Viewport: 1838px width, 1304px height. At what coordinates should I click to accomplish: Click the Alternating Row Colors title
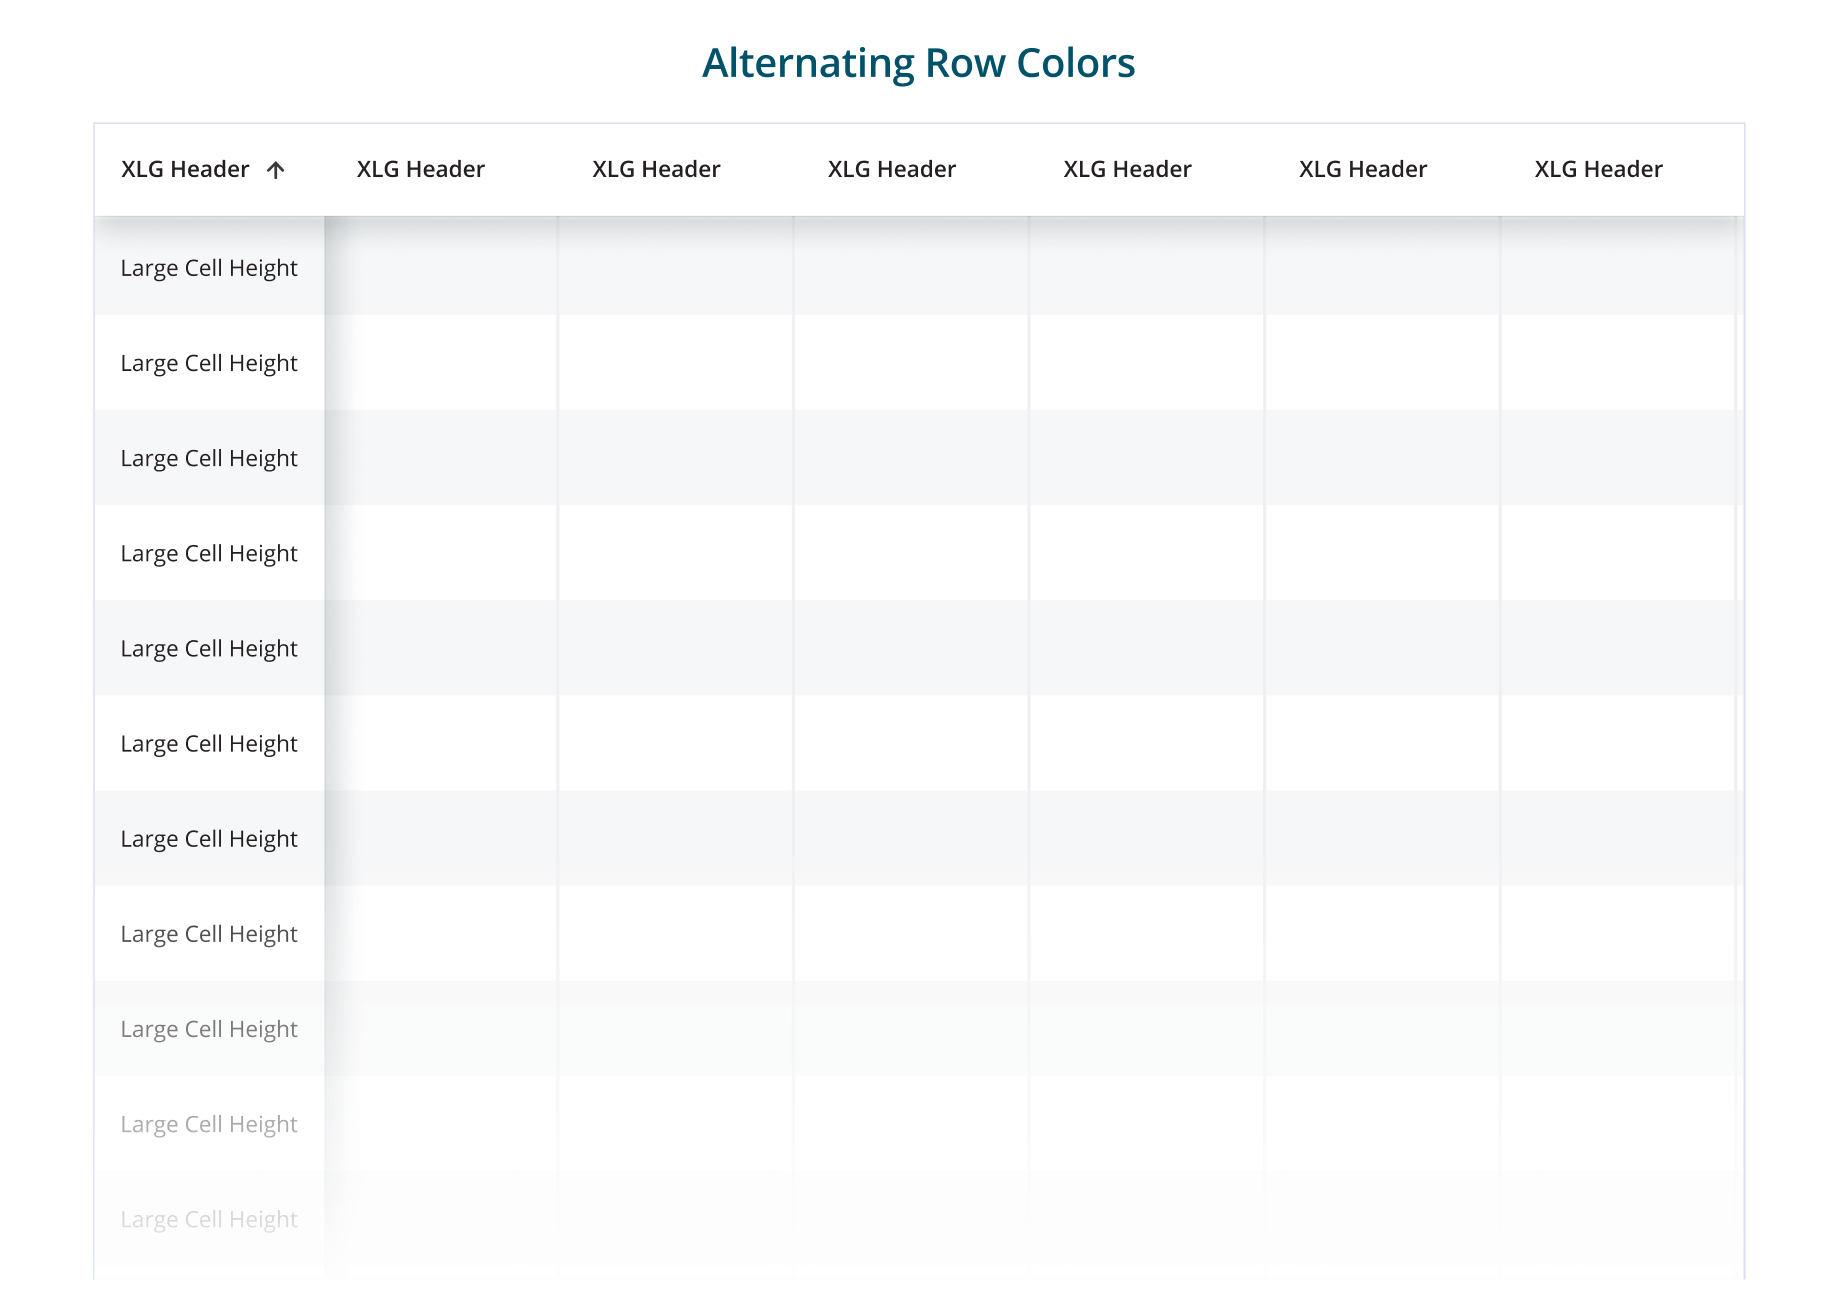[918, 63]
